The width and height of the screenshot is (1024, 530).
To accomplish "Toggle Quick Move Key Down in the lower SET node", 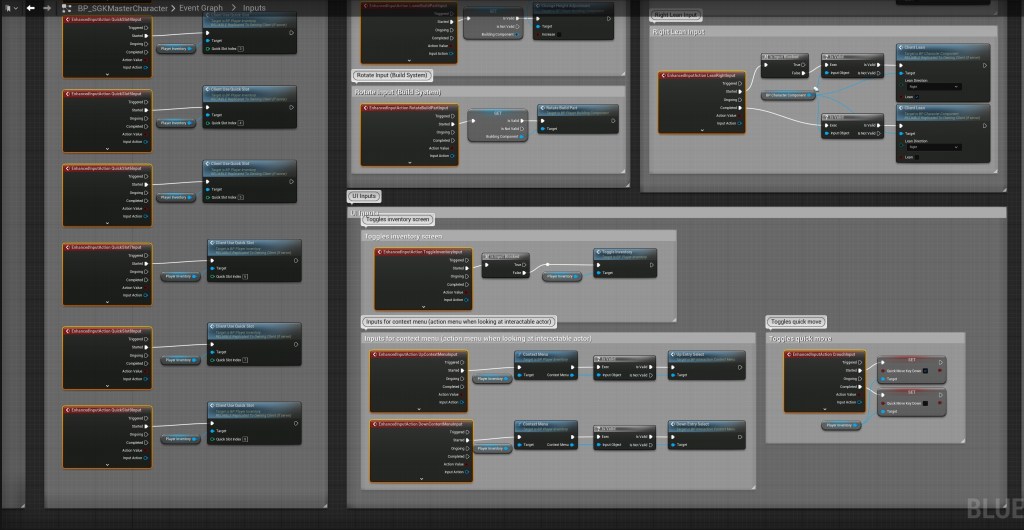I will click(925, 403).
